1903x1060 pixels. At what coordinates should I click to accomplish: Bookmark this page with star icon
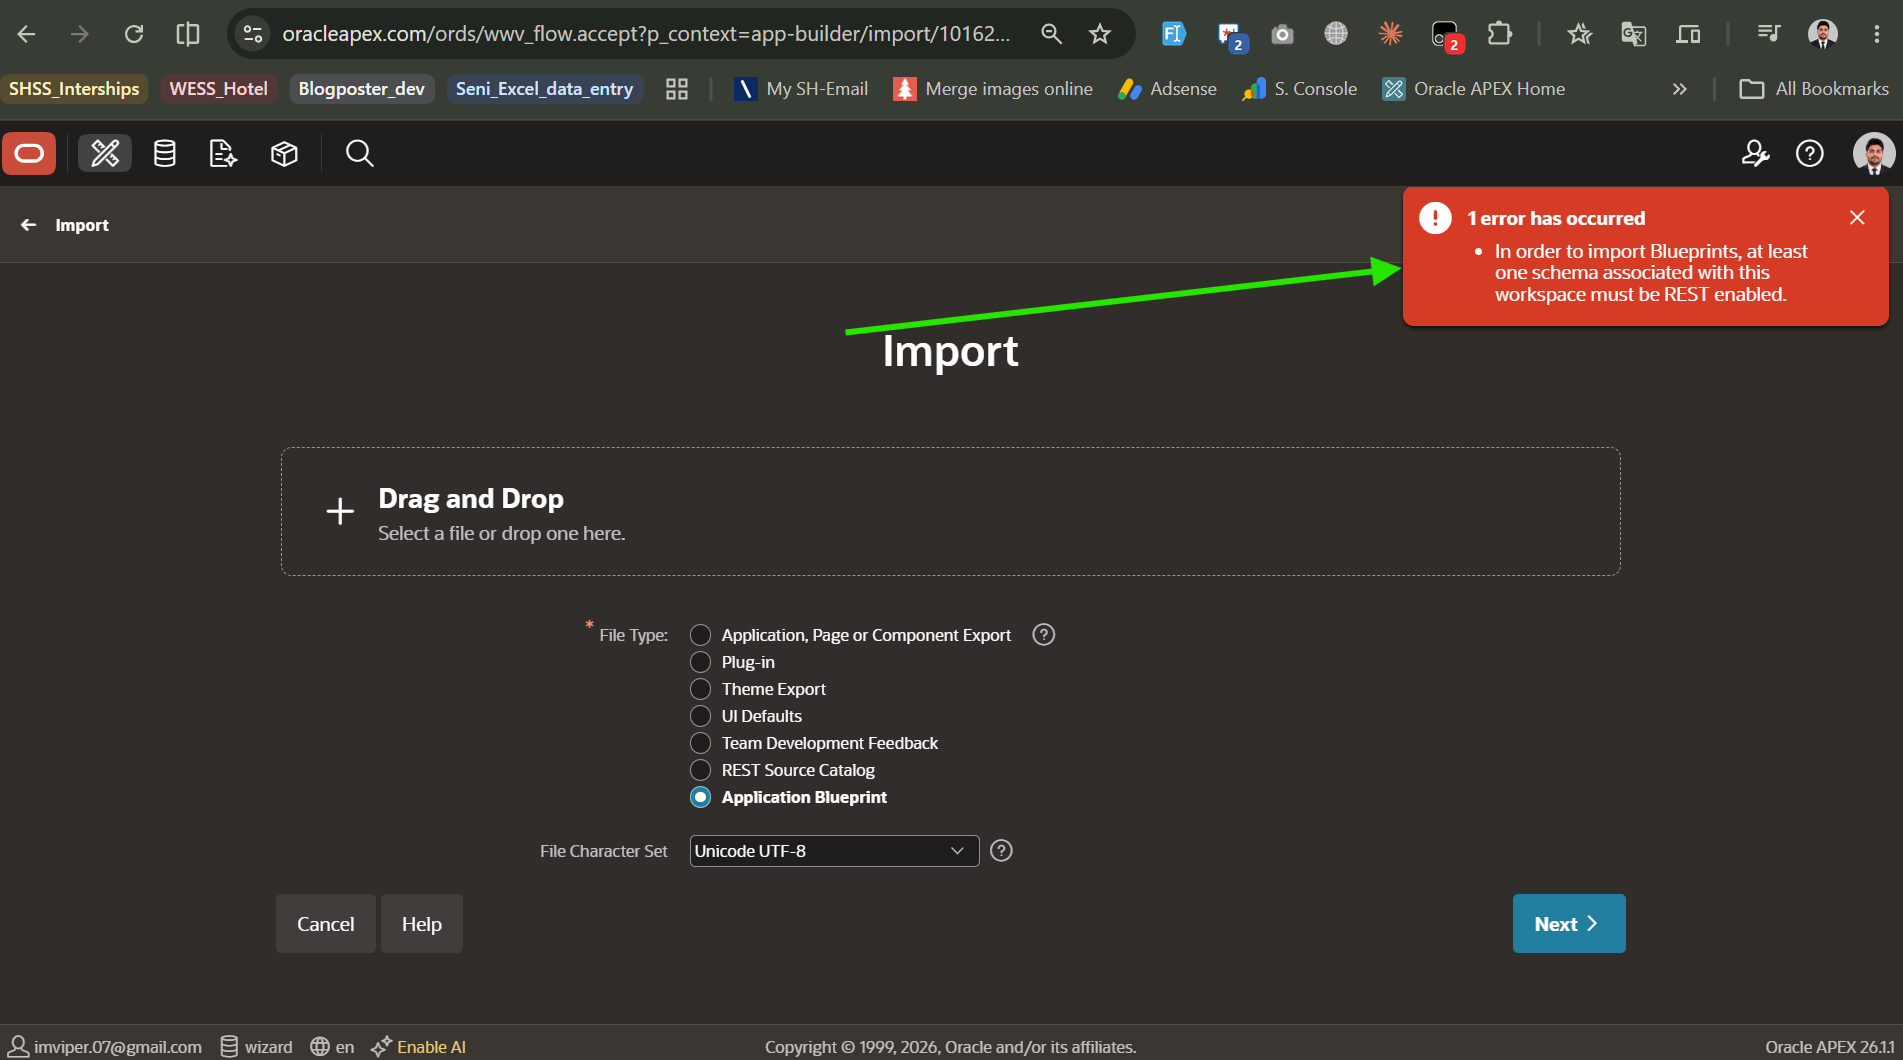(x=1100, y=34)
